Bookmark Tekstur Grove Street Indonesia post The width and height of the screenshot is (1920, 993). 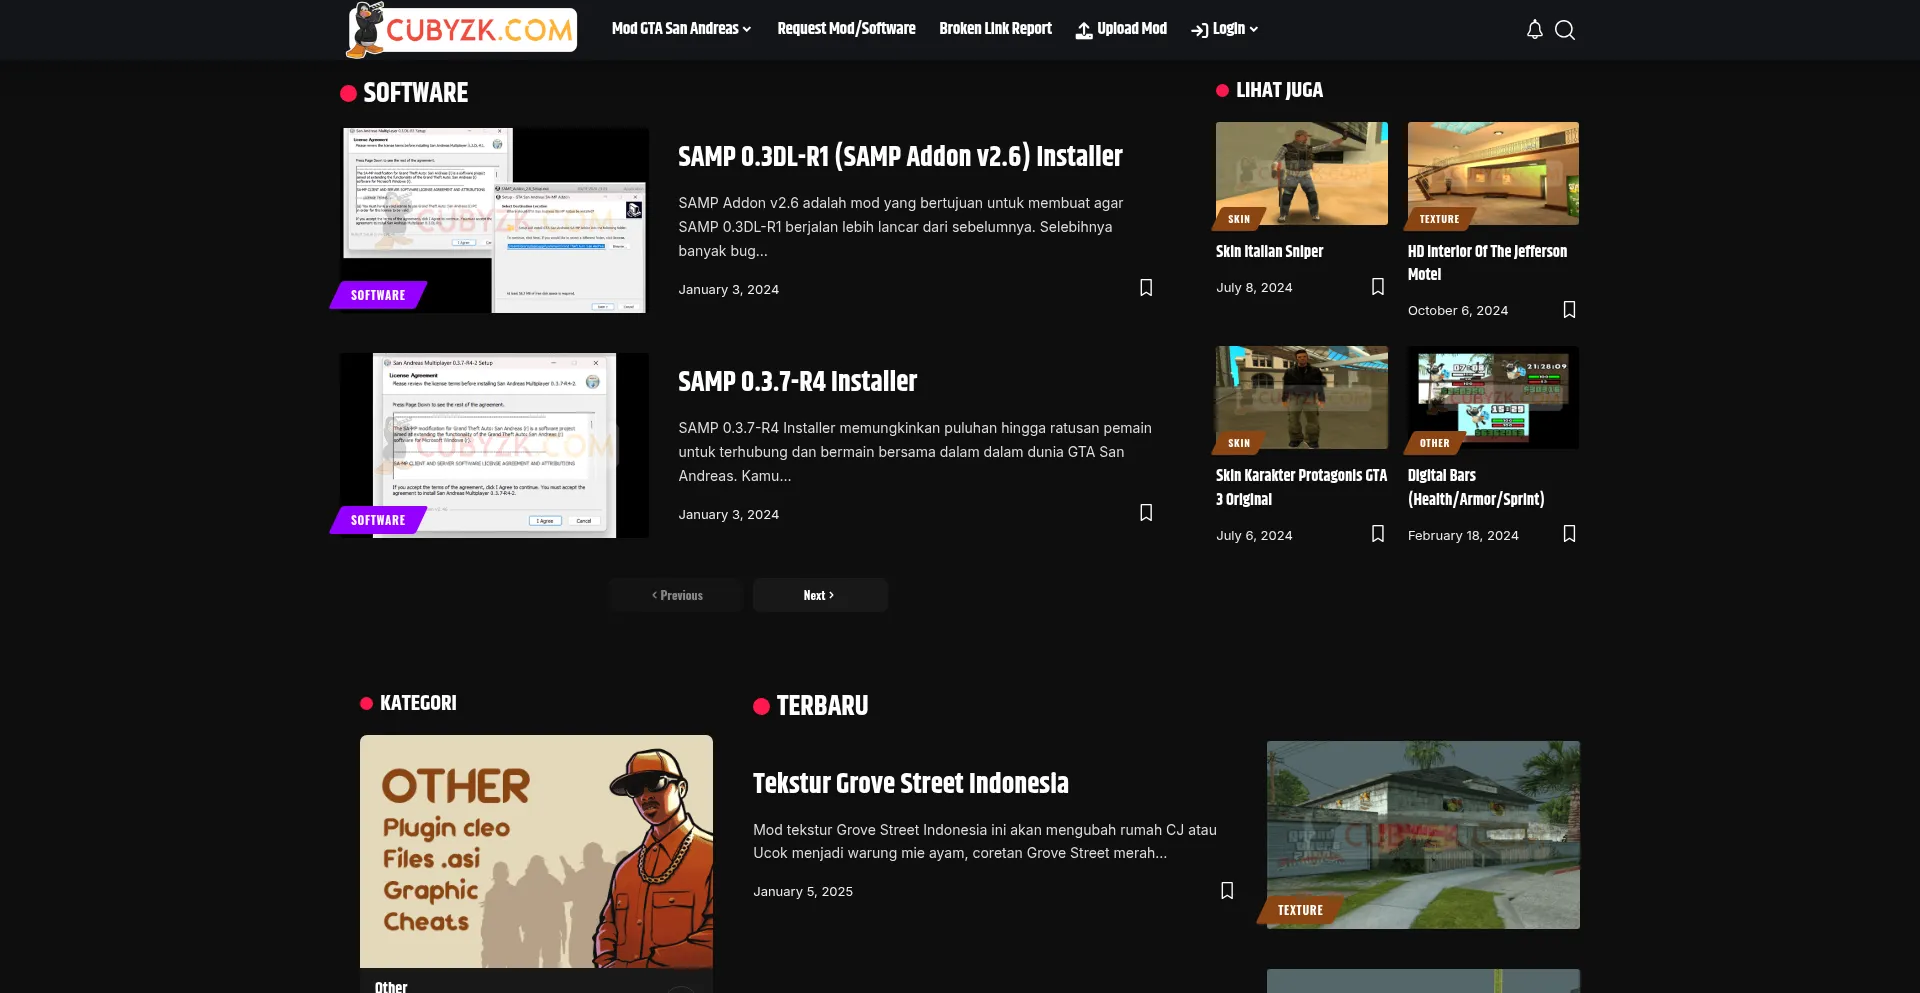point(1227,891)
